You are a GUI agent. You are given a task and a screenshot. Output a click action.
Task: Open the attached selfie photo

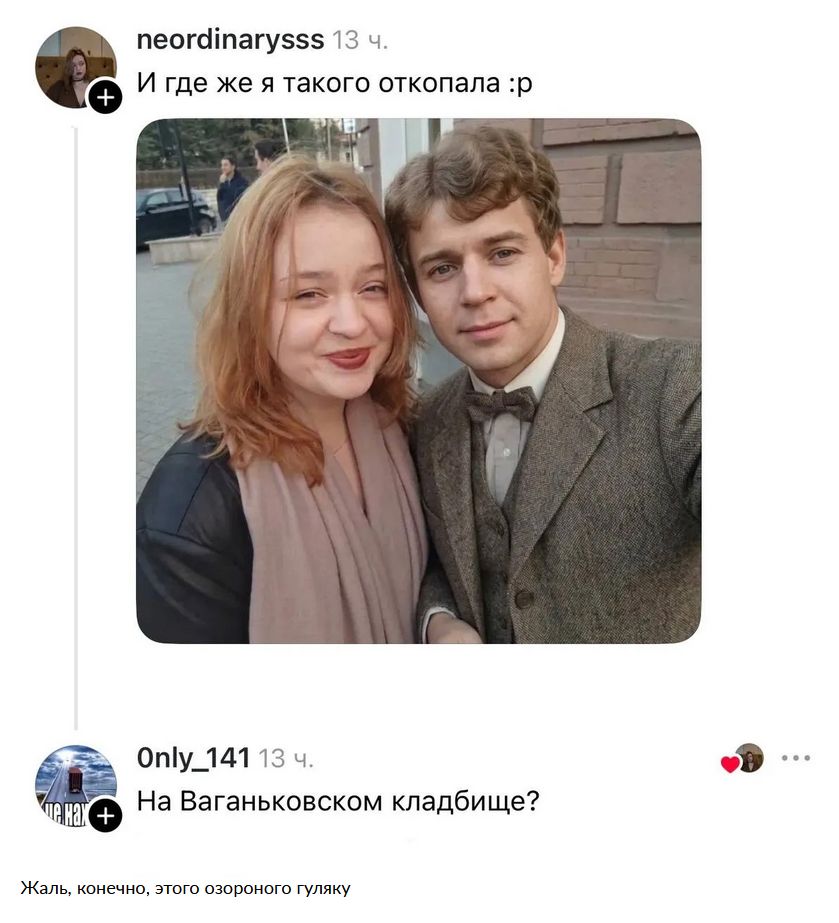tap(419, 381)
